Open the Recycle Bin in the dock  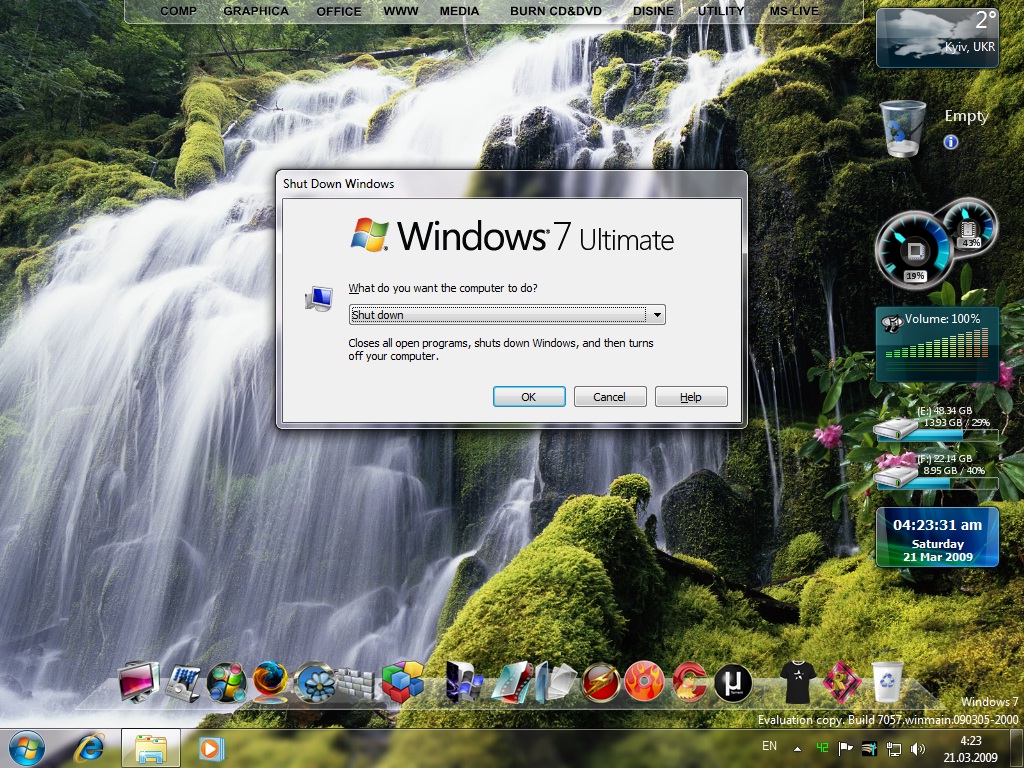(x=887, y=682)
